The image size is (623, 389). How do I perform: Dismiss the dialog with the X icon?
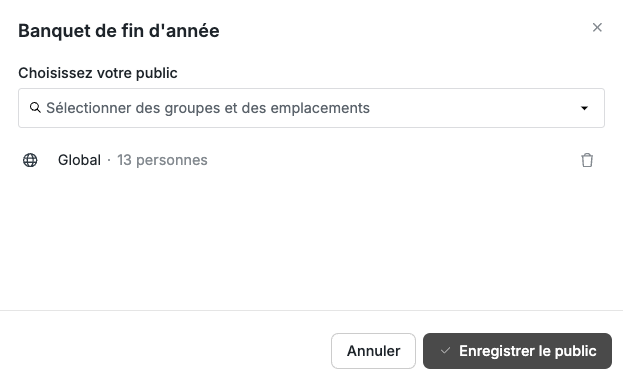[x=597, y=27]
